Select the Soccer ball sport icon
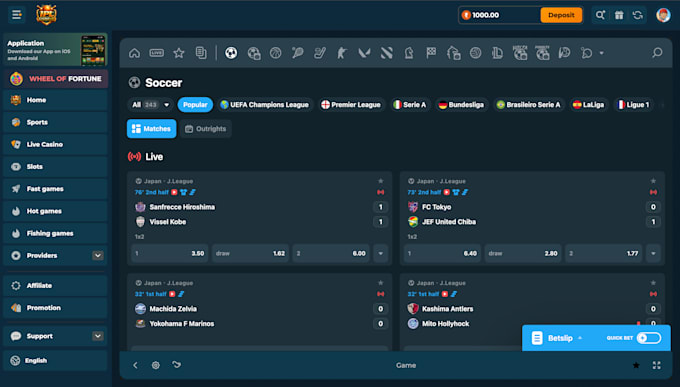Screen dimensions: 680x387 tap(231, 53)
